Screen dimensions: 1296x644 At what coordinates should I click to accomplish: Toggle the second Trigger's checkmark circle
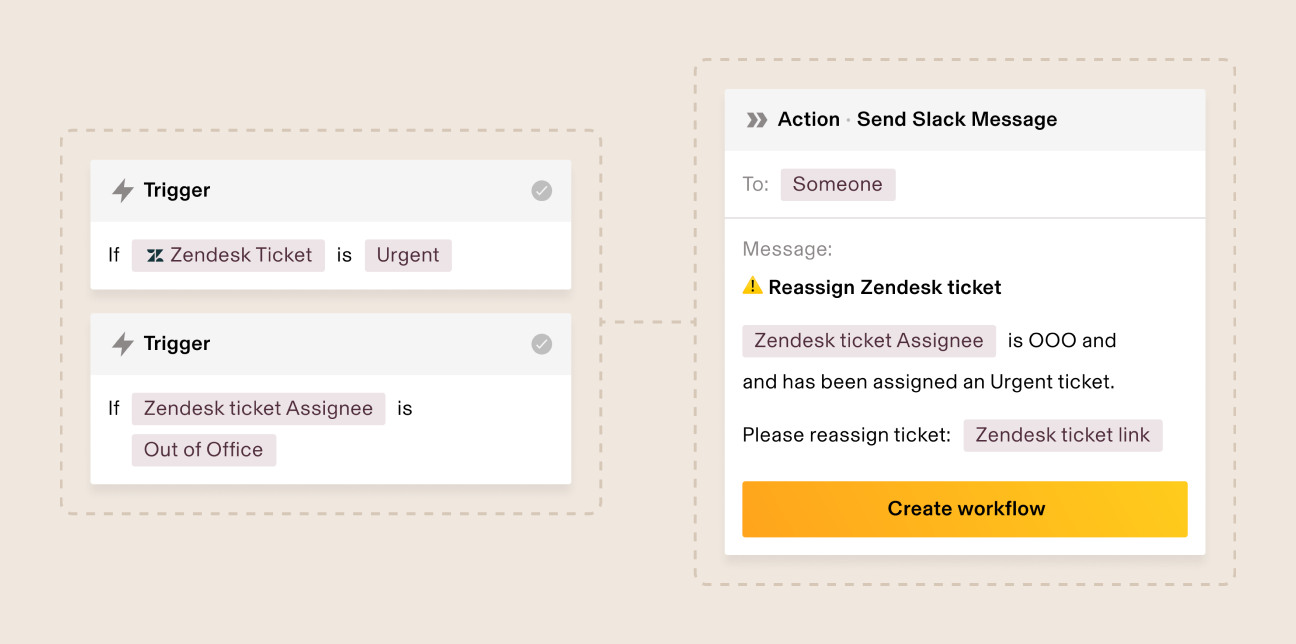tap(541, 344)
